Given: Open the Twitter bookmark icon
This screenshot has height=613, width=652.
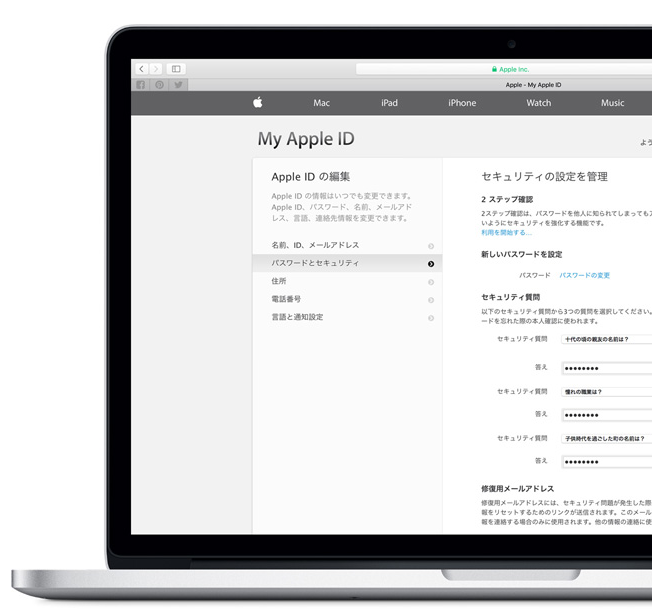Looking at the screenshot, I should pyautogui.click(x=178, y=85).
